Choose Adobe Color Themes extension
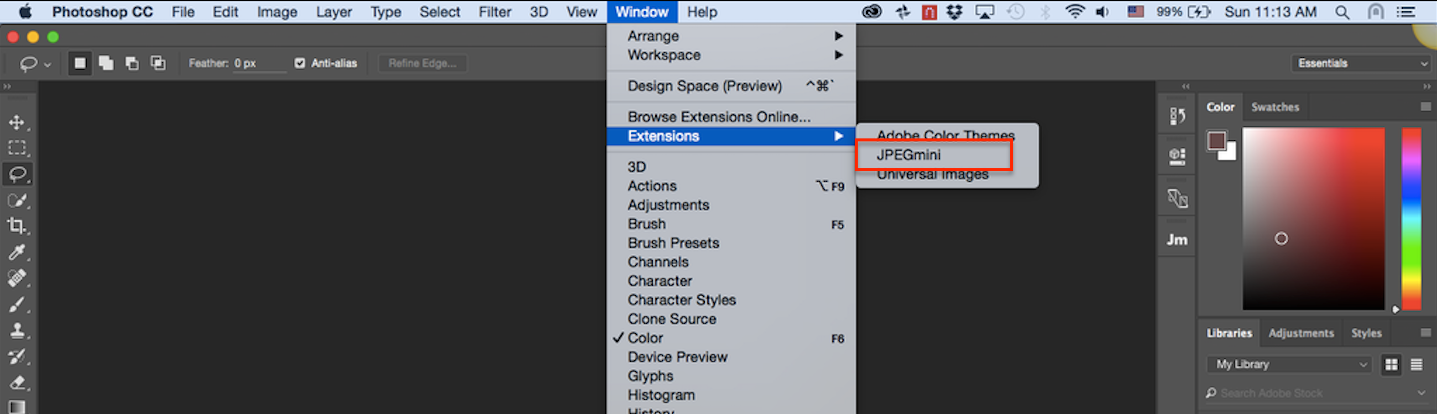Viewport: 1437px width, 414px height. (947, 136)
